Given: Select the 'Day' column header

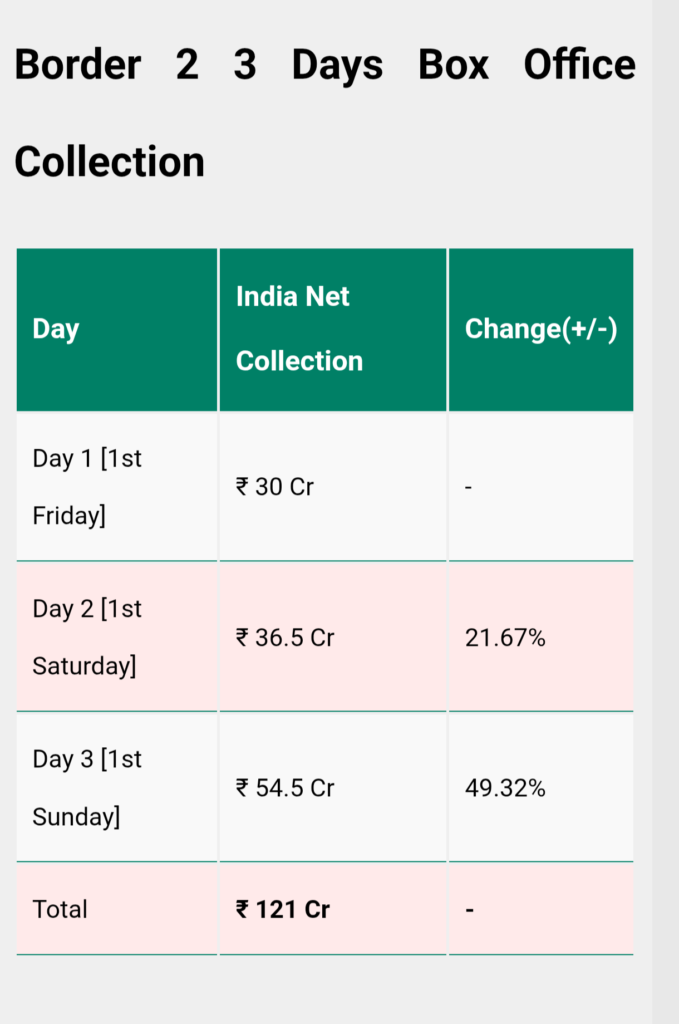Looking at the screenshot, I should coord(56,329).
